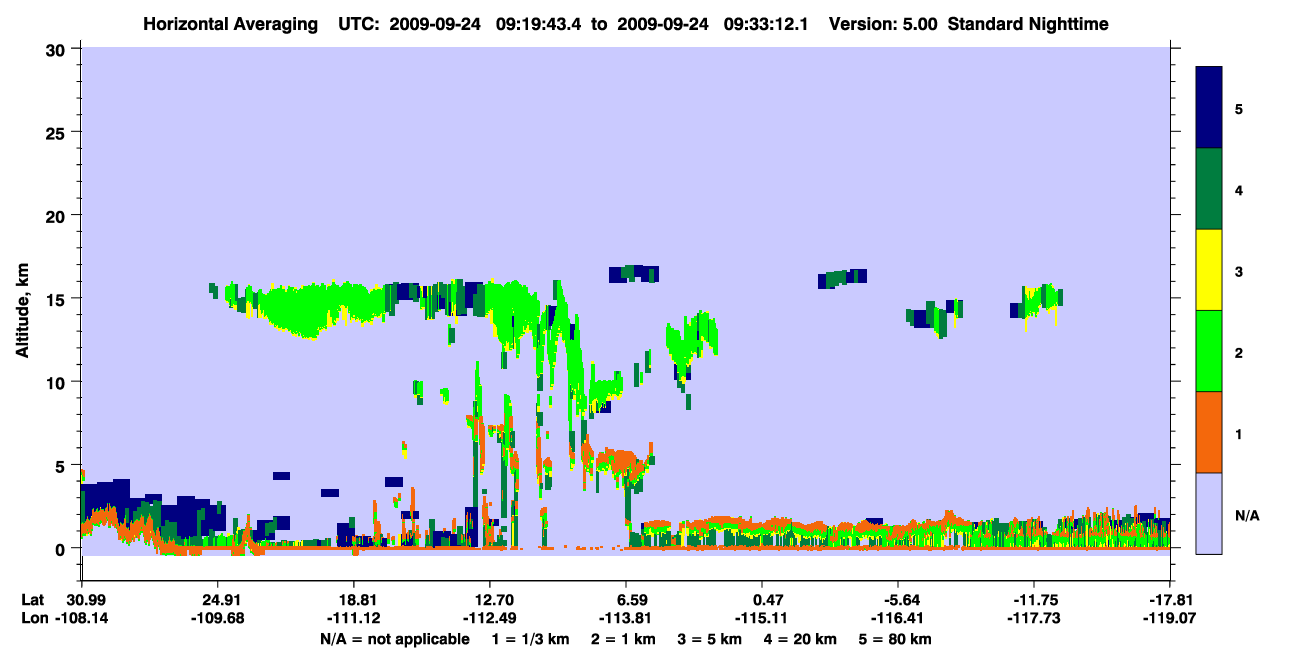1300x667 pixels.
Task: Click the lavender N/A color bar segment
Action: pyautogui.click(x=1209, y=513)
